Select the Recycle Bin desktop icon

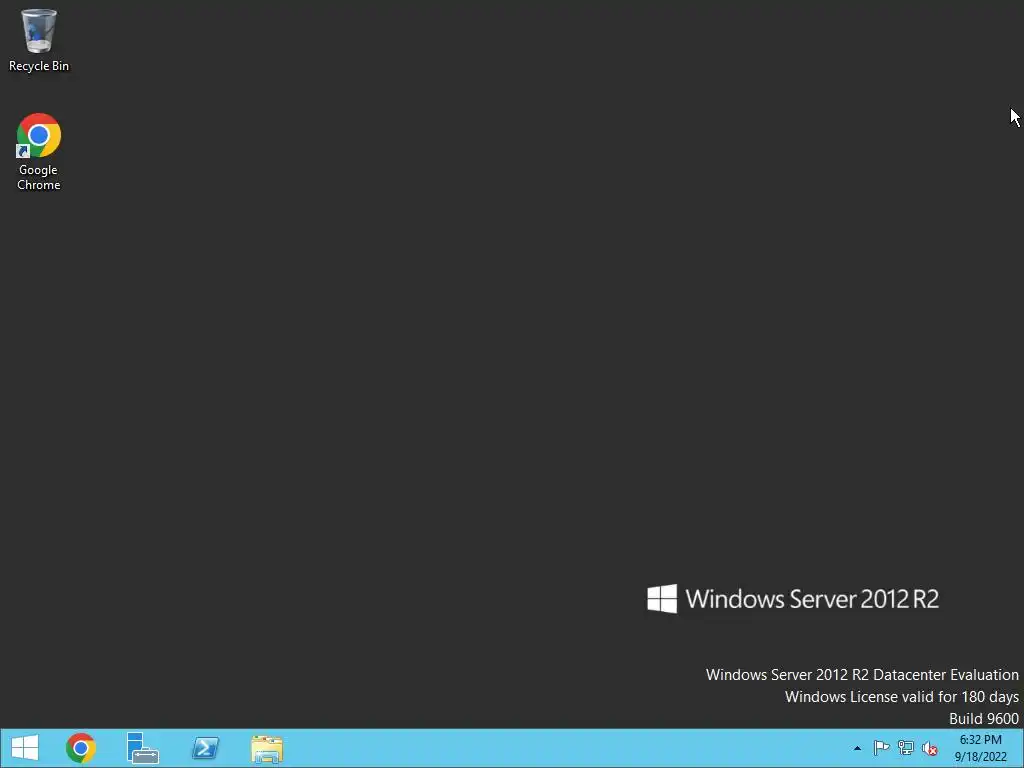coord(39,39)
